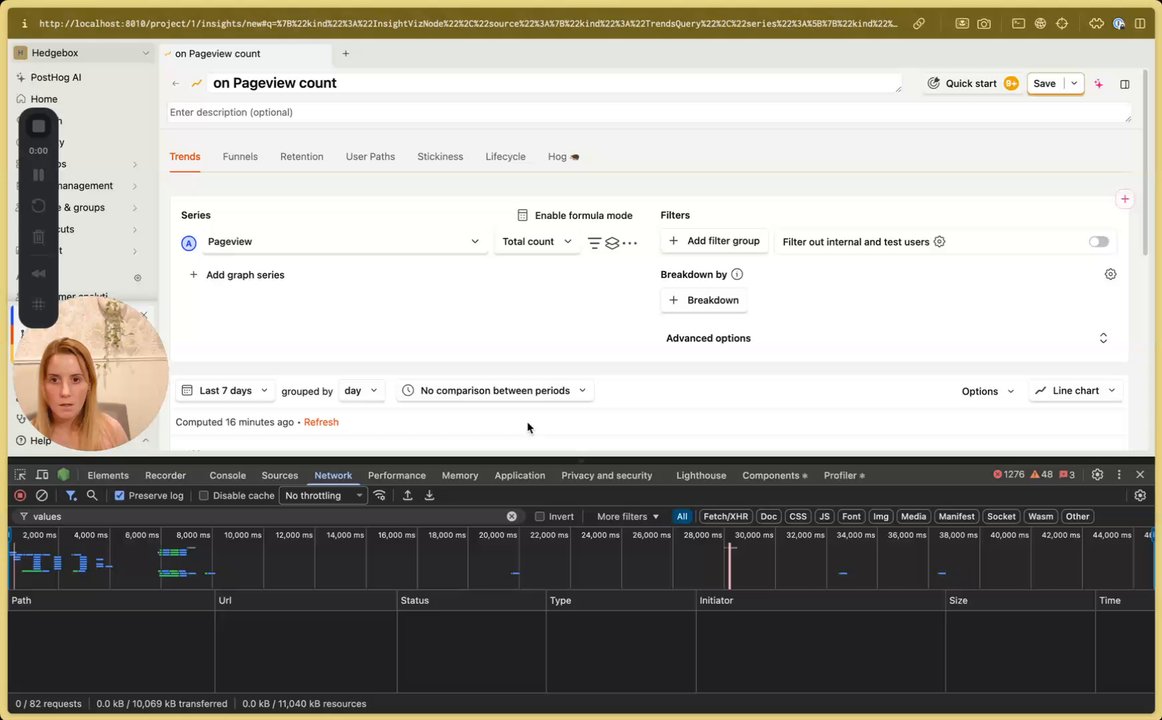The width and height of the screenshot is (1162, 720).
Task: Toggle the Img request type filter
Action: click(x=880, y=516)
